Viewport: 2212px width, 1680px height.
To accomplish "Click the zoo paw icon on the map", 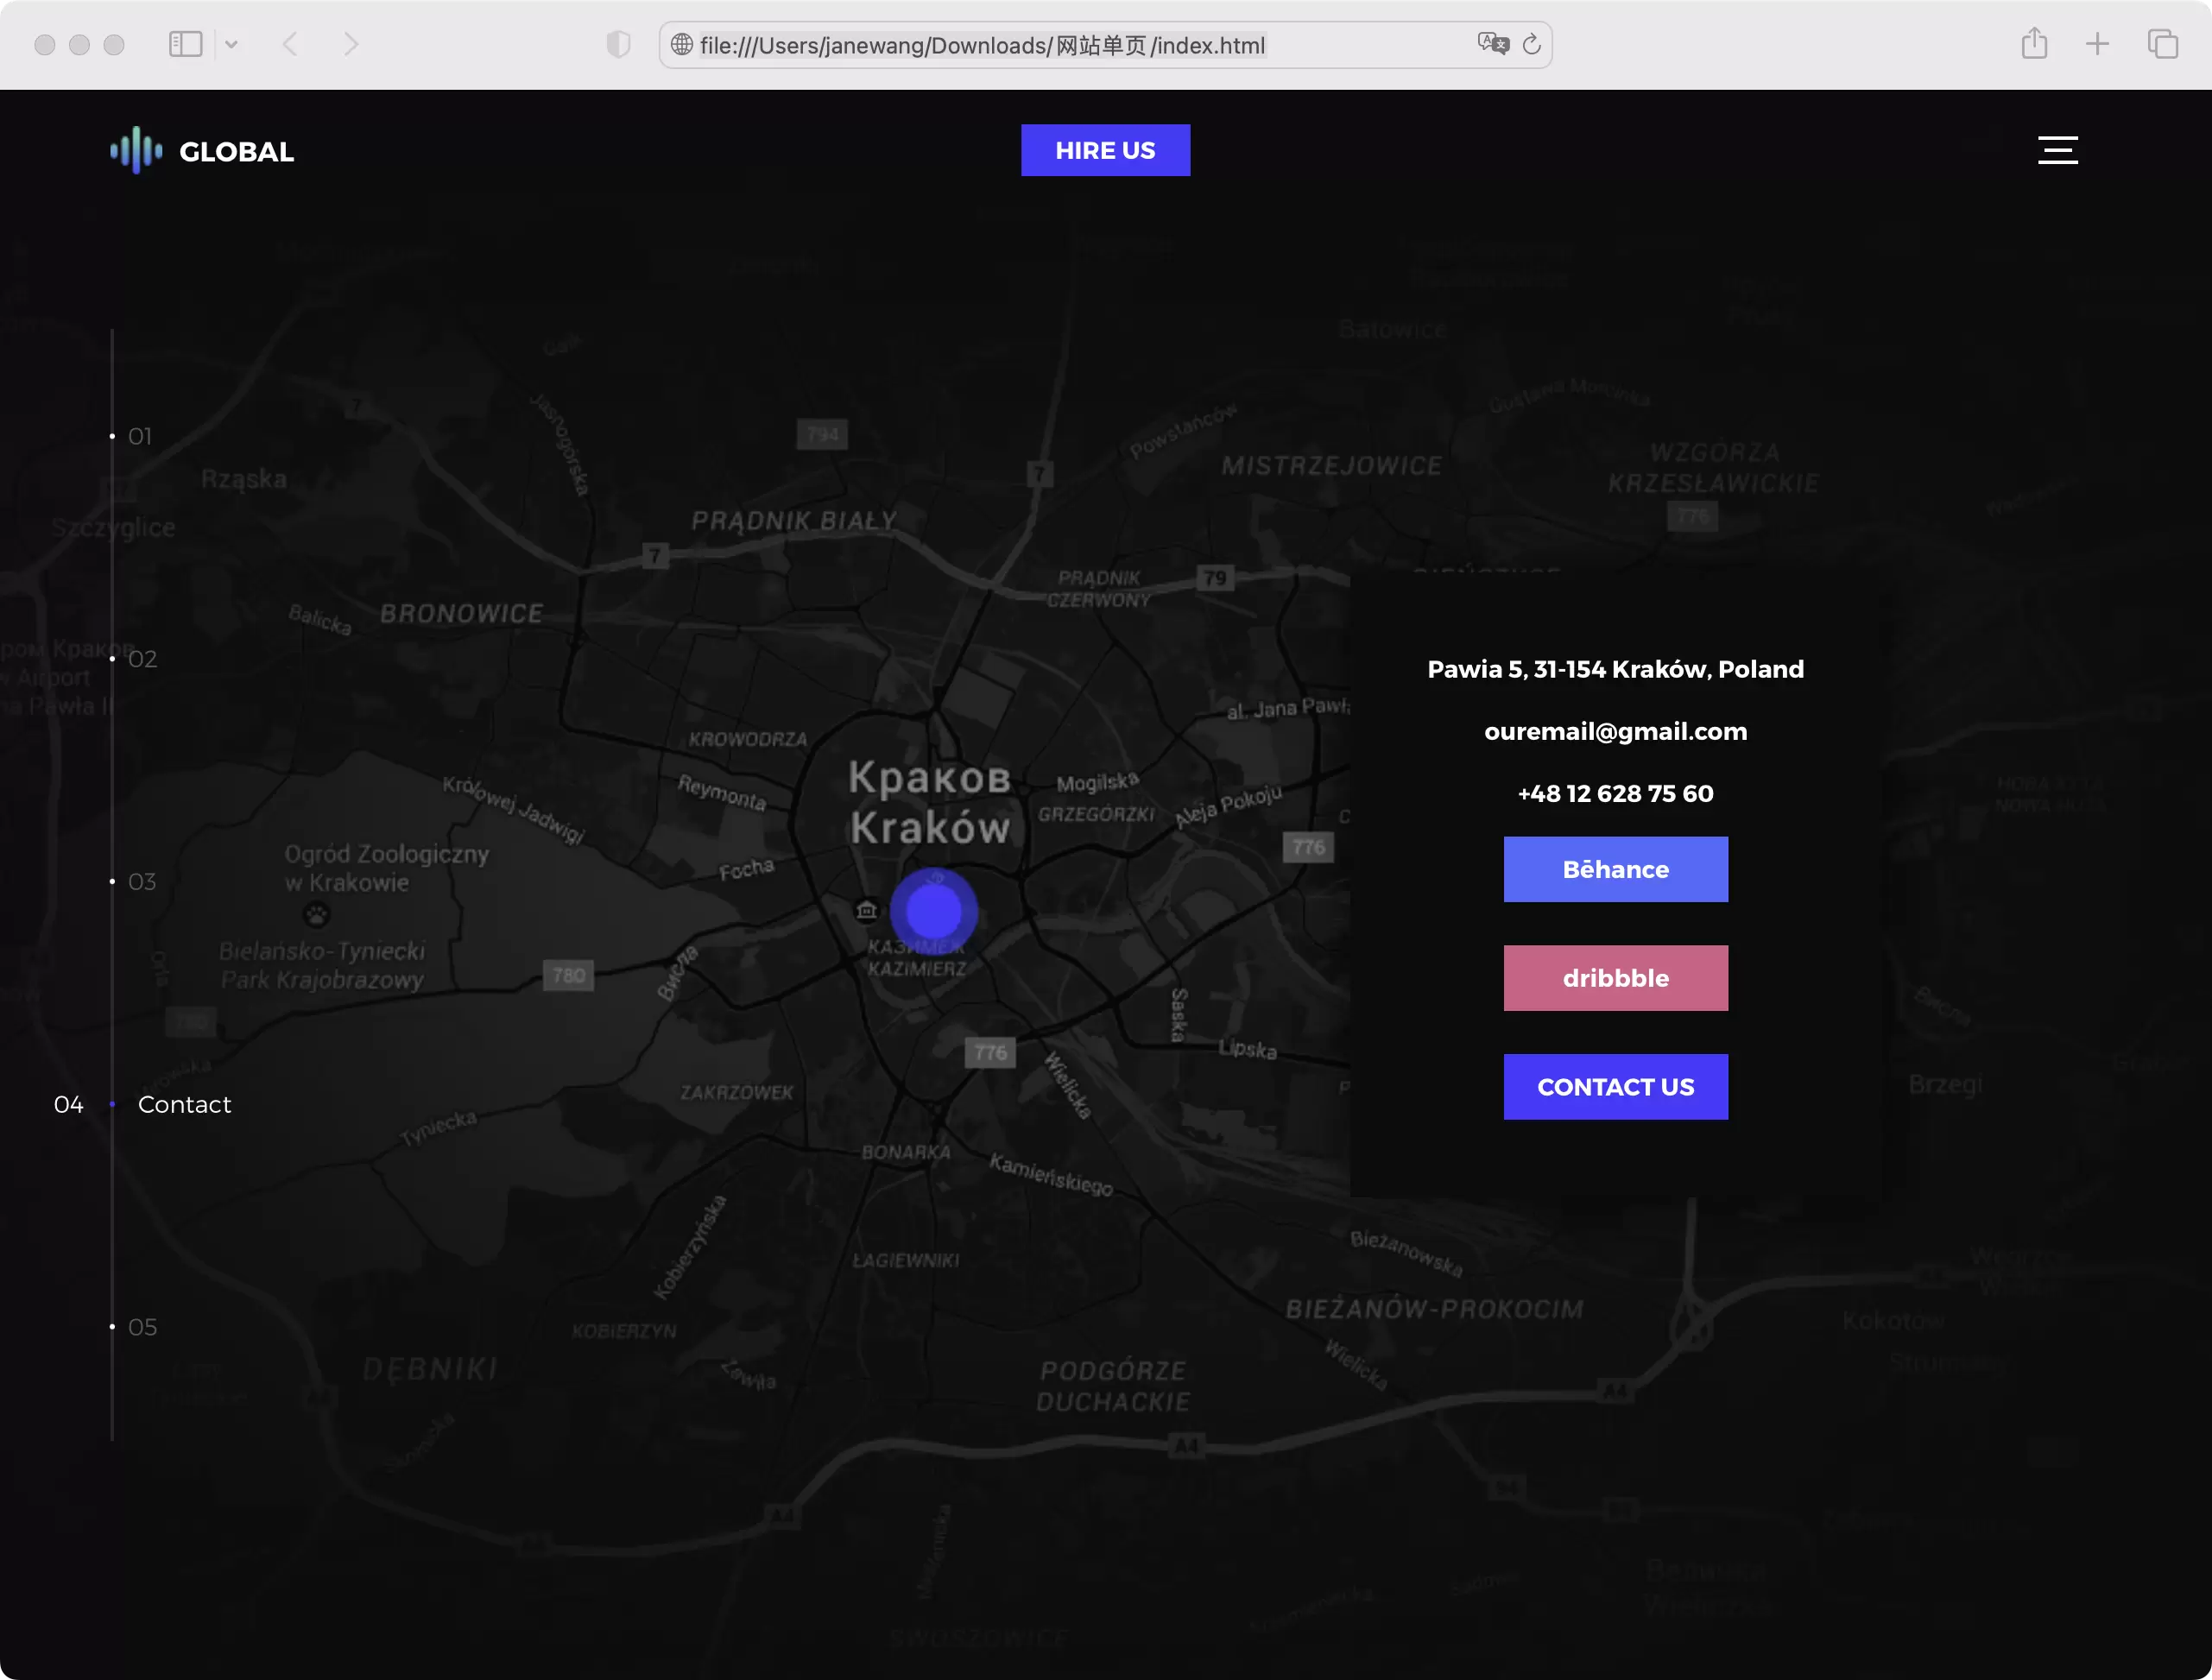I will tap(316, 913).
